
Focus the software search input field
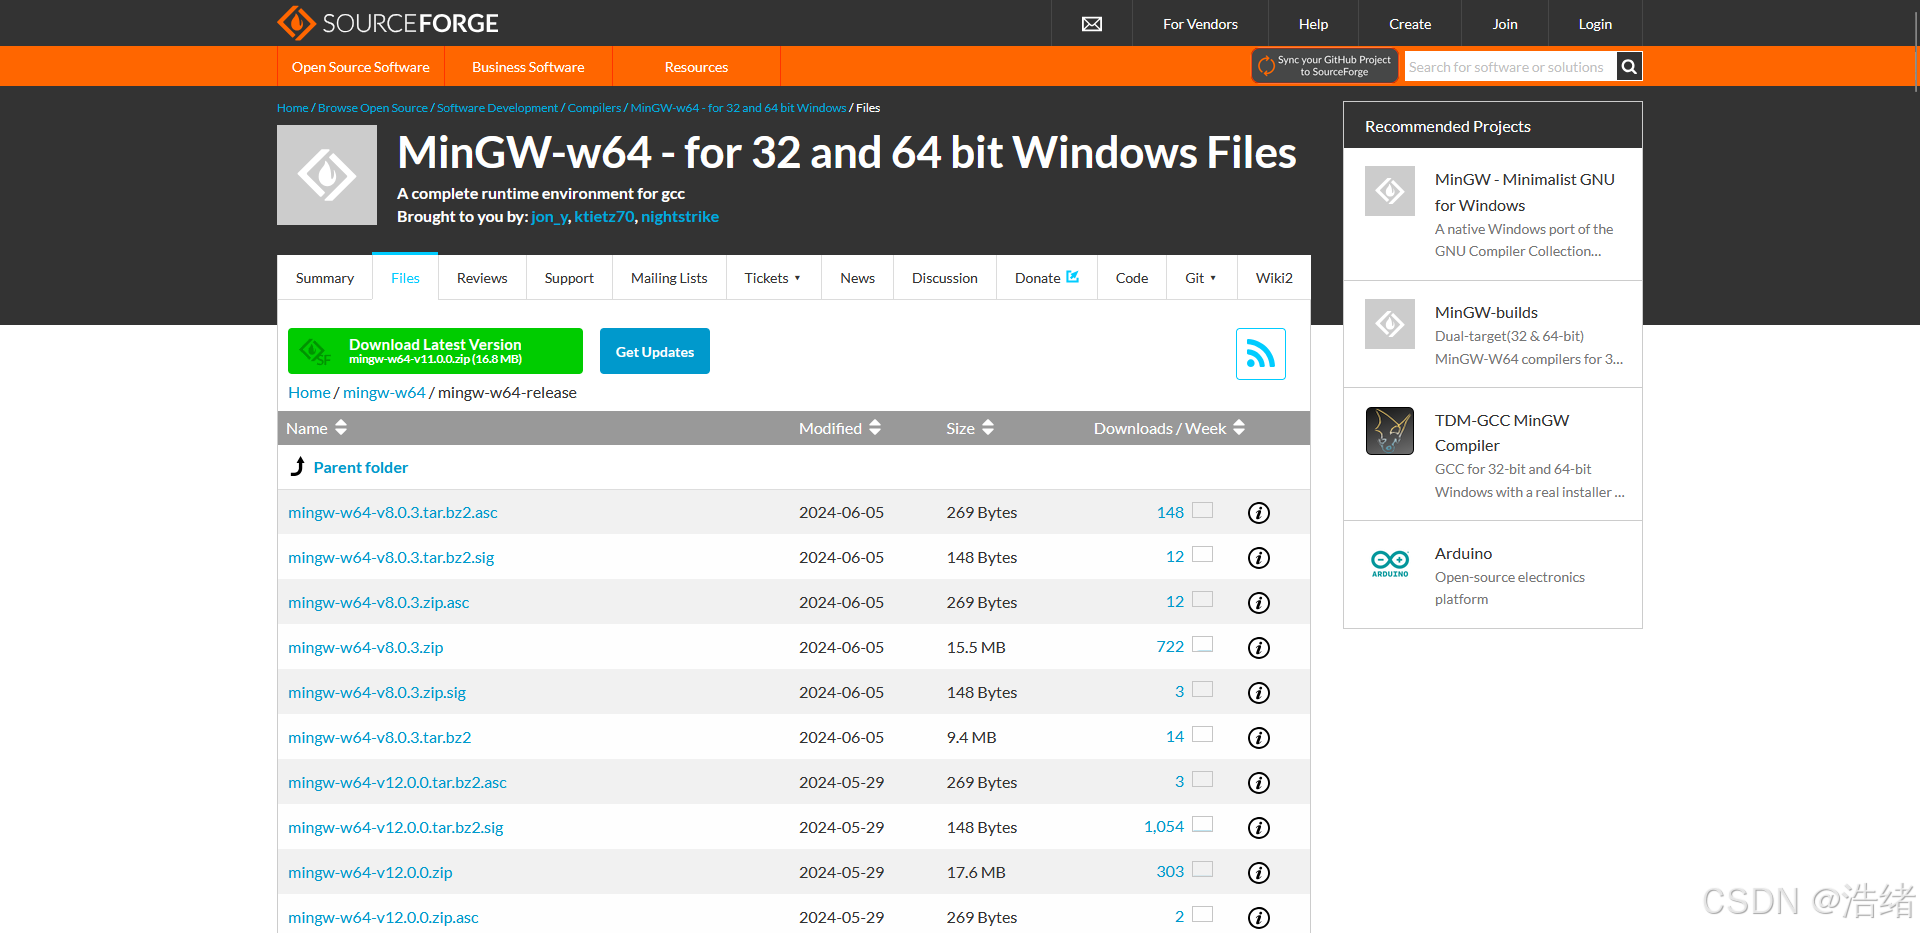1509,67
